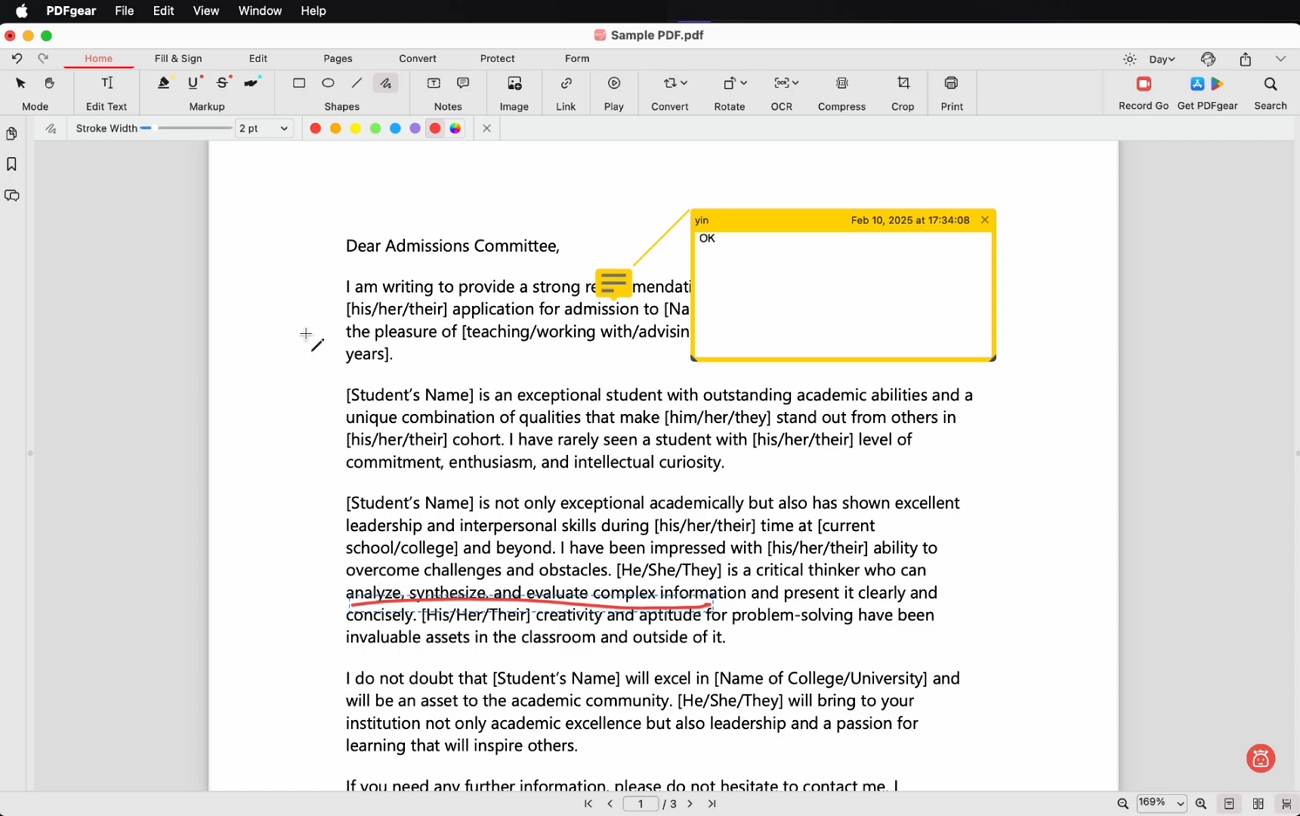This screenshot has height=816, width=1300.
Task: Open the page thumbnails sidebar panel
Action: point(12,133)
